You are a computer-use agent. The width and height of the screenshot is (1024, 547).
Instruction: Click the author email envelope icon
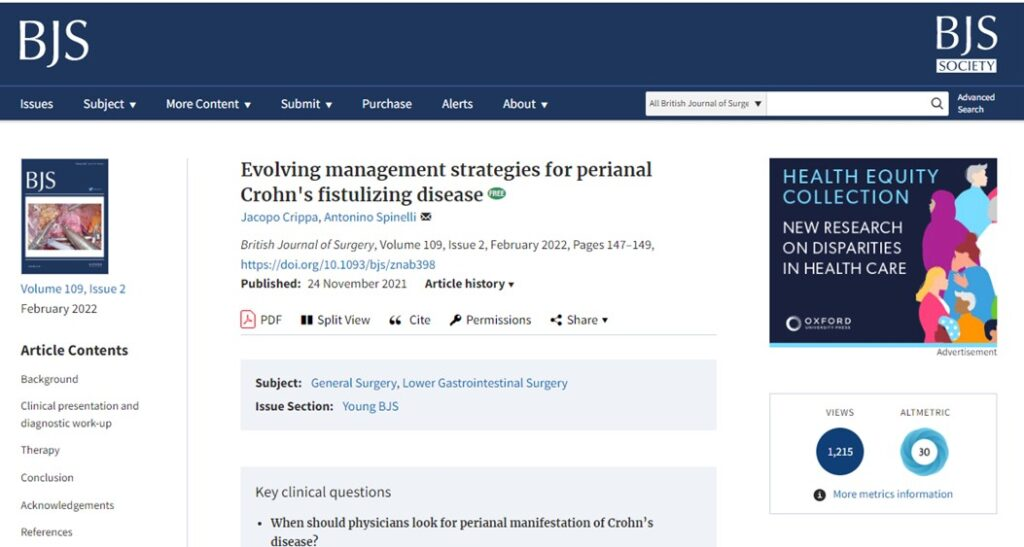[426, 217]
